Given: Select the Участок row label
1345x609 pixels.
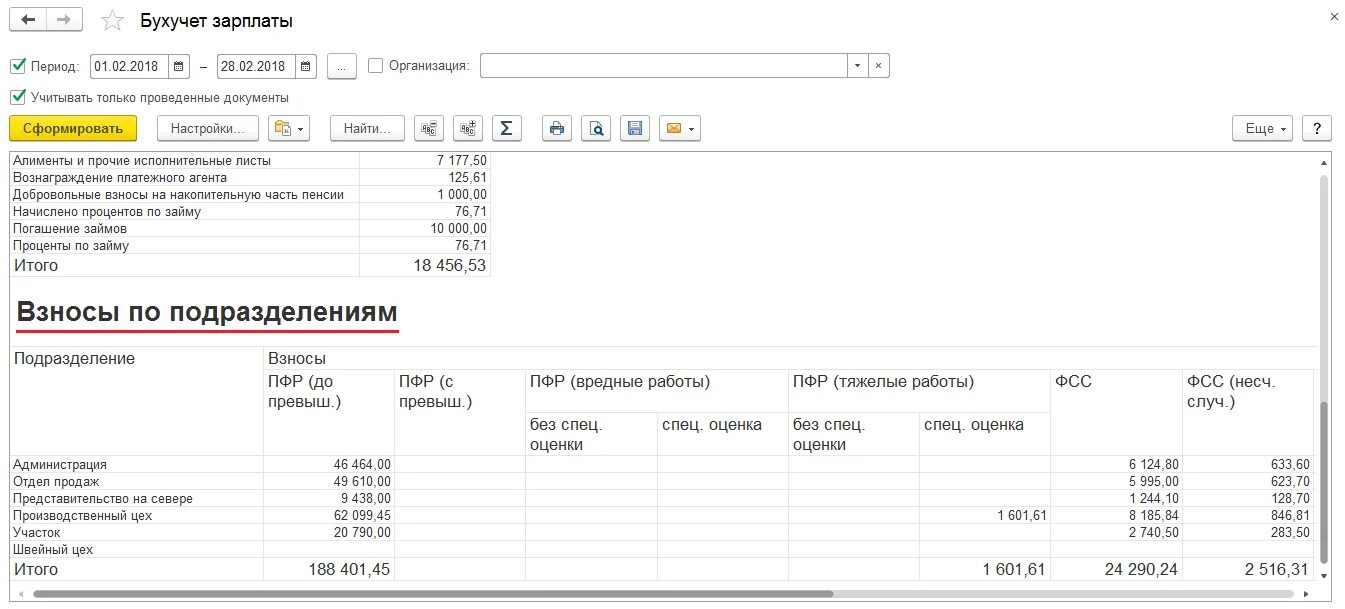Looking at the screenshot, I should coord(37,532).
